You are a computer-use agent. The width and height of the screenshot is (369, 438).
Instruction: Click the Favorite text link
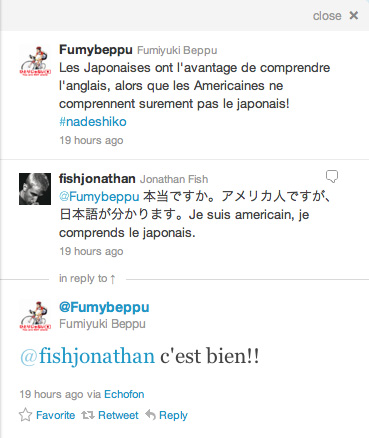point(55,415)
